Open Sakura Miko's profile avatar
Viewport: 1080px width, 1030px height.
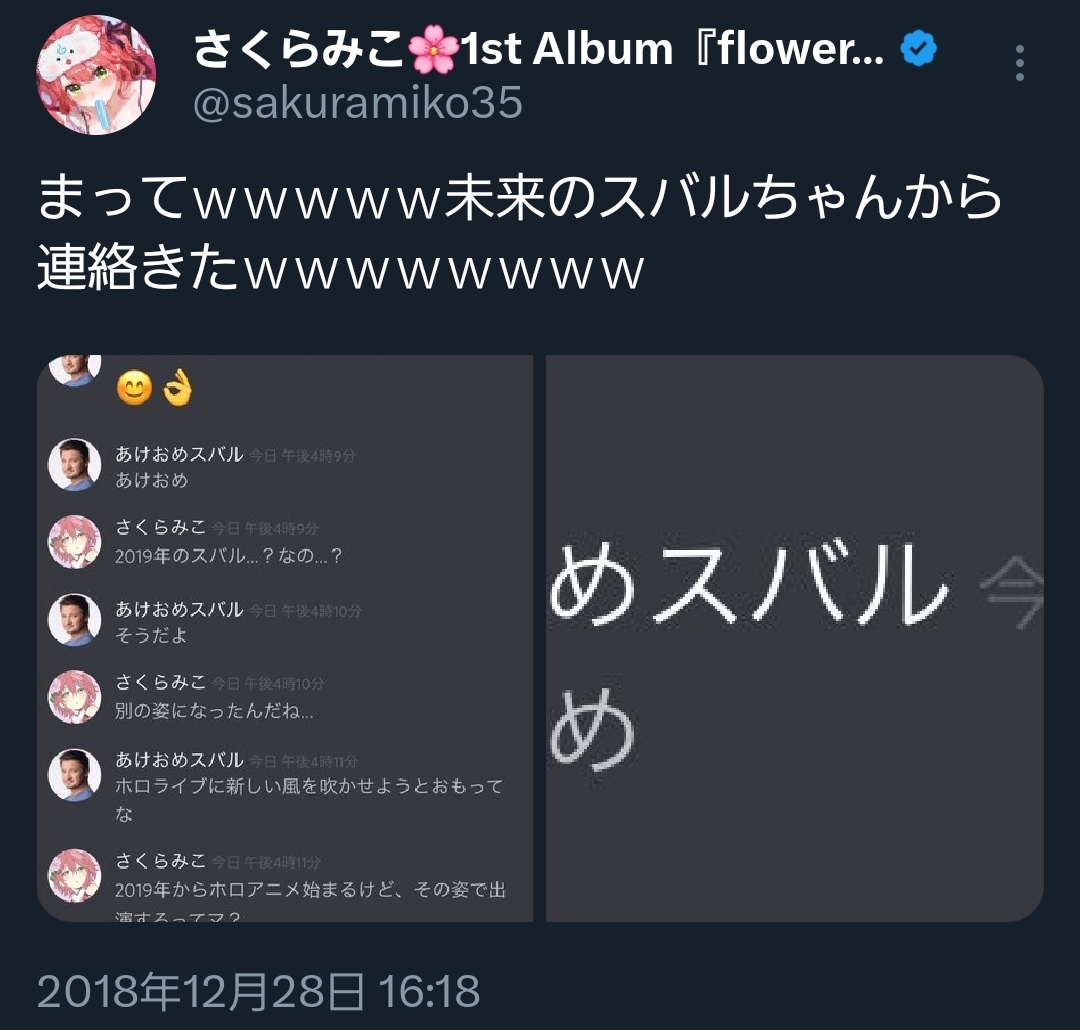click(x=96, y=74)
